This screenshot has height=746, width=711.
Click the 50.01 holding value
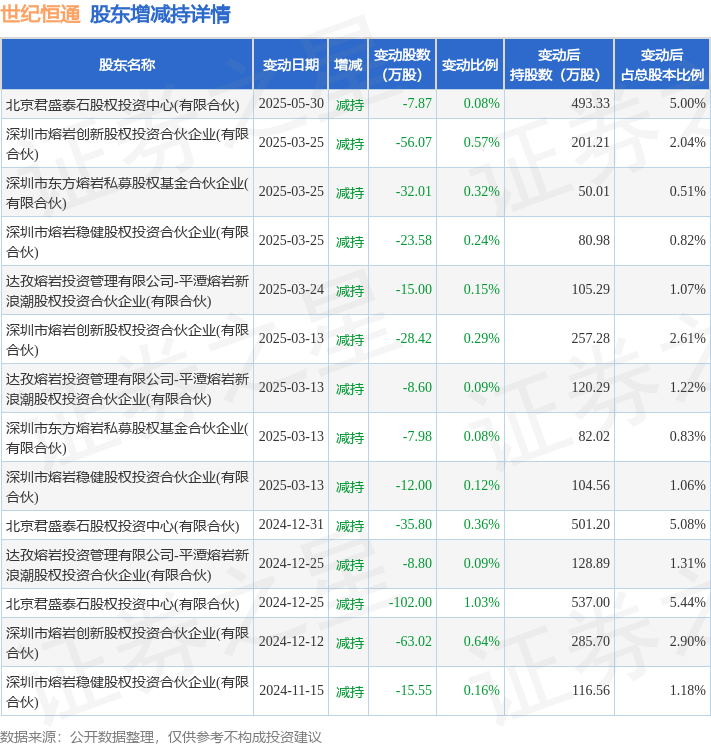point(594,191)
